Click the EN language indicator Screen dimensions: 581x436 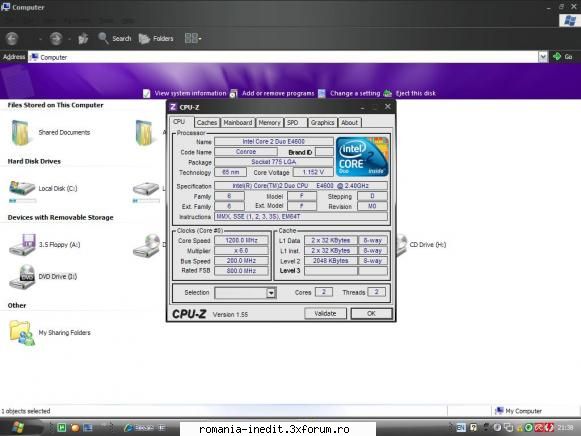461,428
